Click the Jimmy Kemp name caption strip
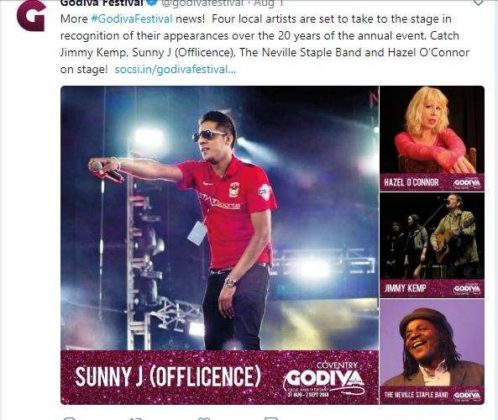Image resolution: width=498 pixels, height=420 pixels. [432, 288]
